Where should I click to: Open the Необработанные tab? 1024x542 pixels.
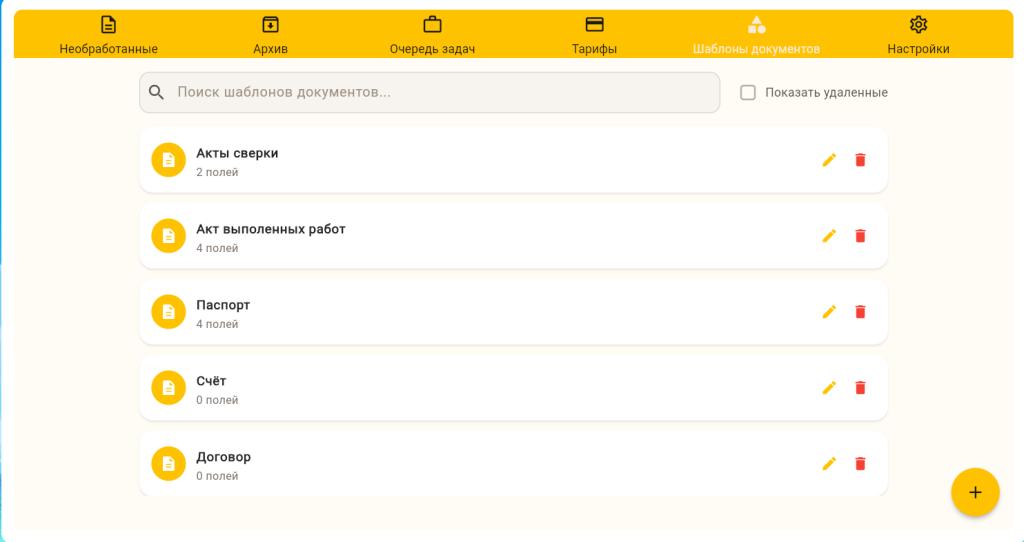108,35
